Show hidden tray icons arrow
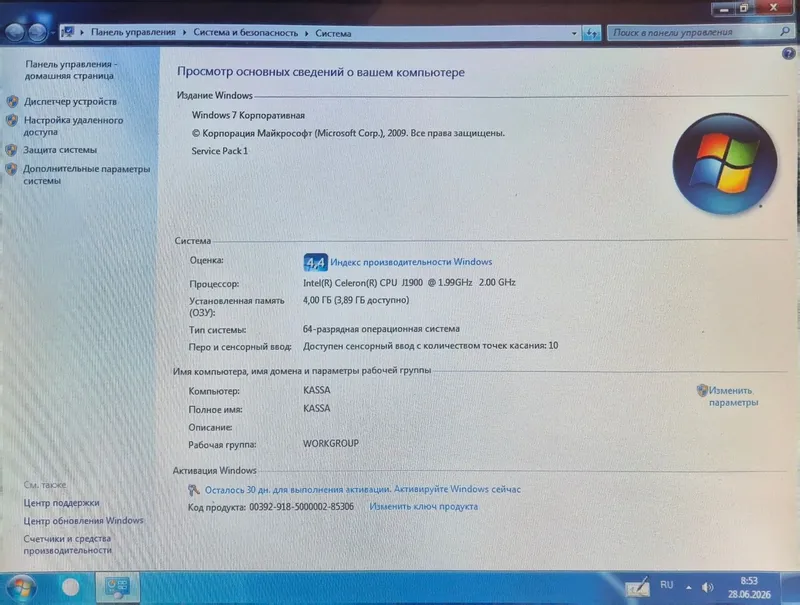 click(689, 588)
